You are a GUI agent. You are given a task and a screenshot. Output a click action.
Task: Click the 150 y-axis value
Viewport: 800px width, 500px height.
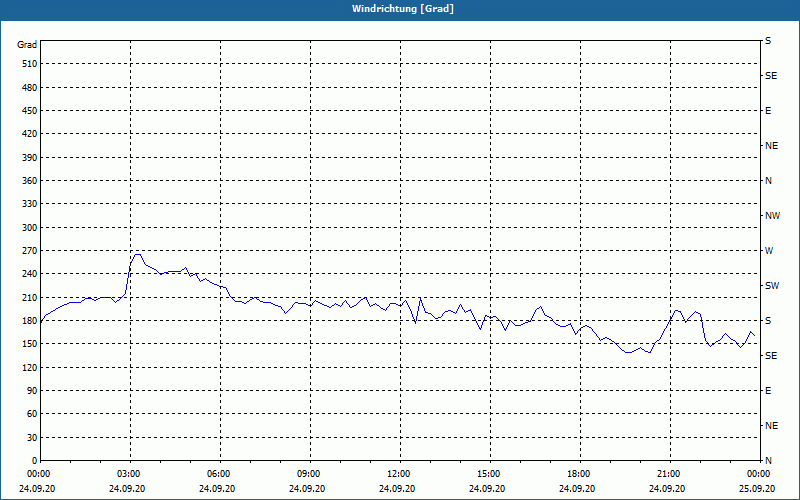pyautogui.click(x=30, y=344)
